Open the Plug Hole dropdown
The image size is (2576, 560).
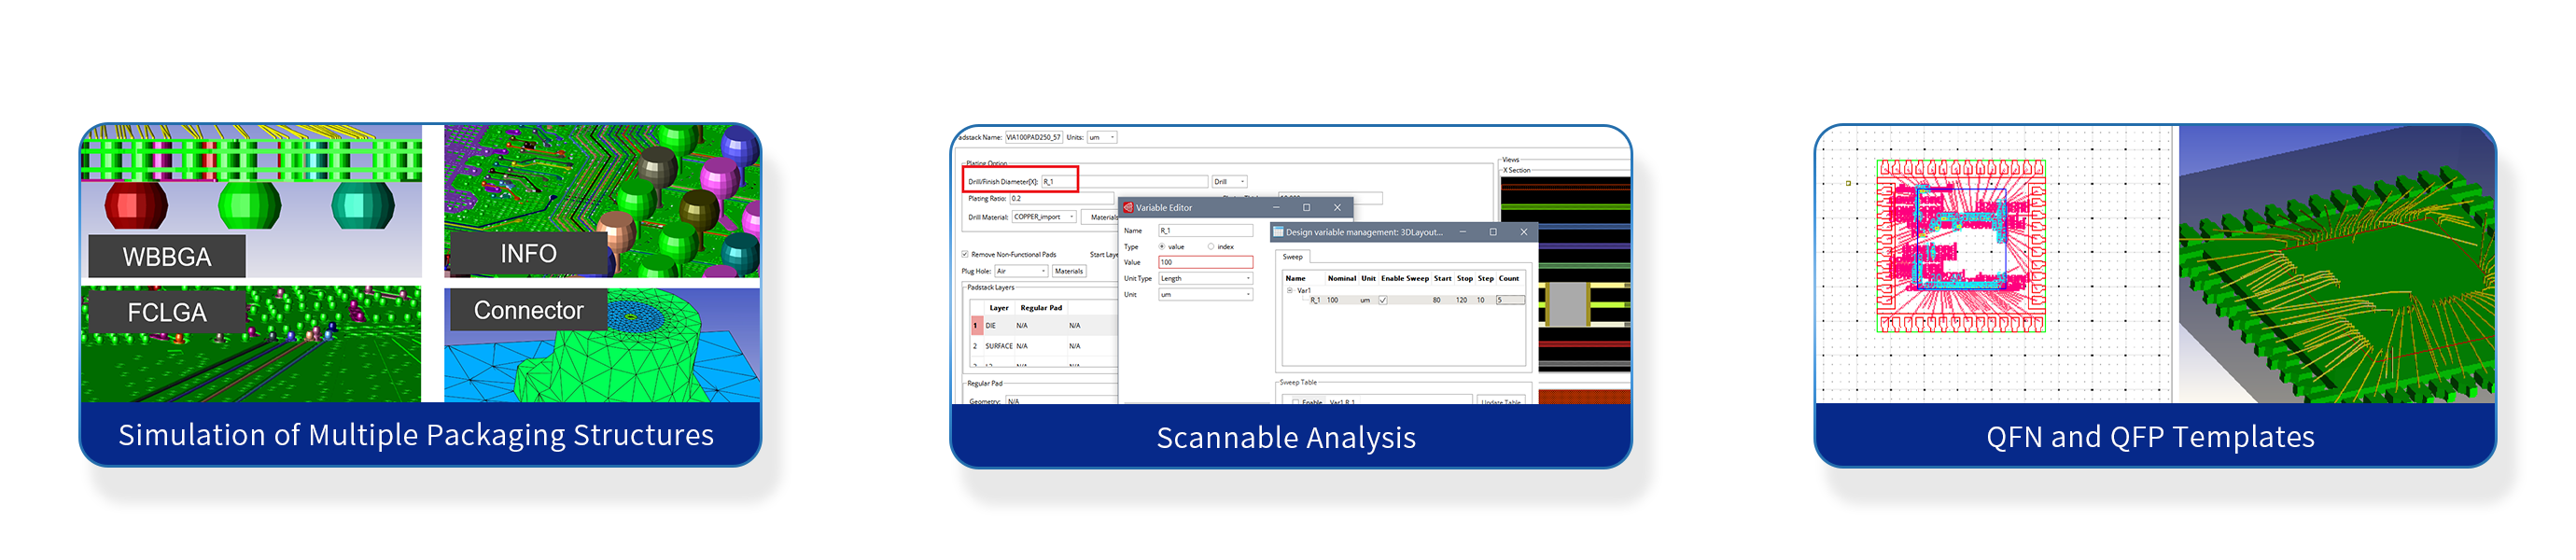1021,271
